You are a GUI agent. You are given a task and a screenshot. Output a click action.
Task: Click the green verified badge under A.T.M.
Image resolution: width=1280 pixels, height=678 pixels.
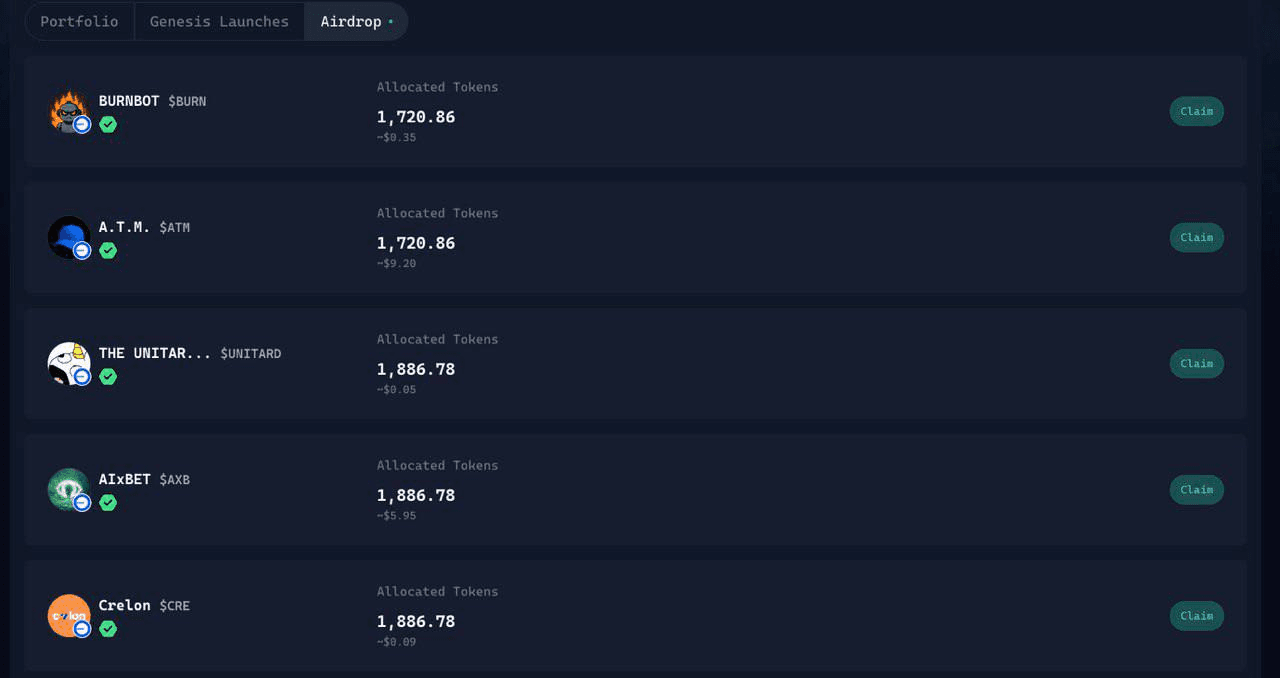click(x=108, y=251)
